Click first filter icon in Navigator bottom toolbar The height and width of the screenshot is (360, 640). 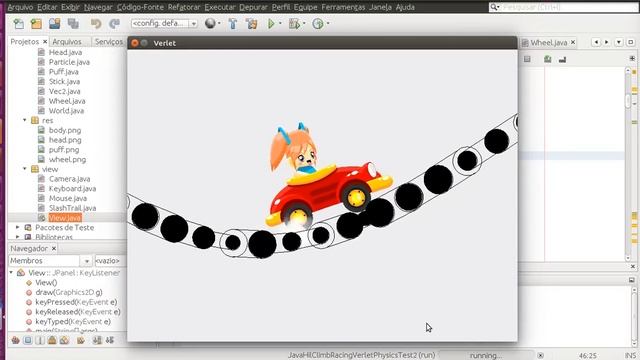click(16, 340)
